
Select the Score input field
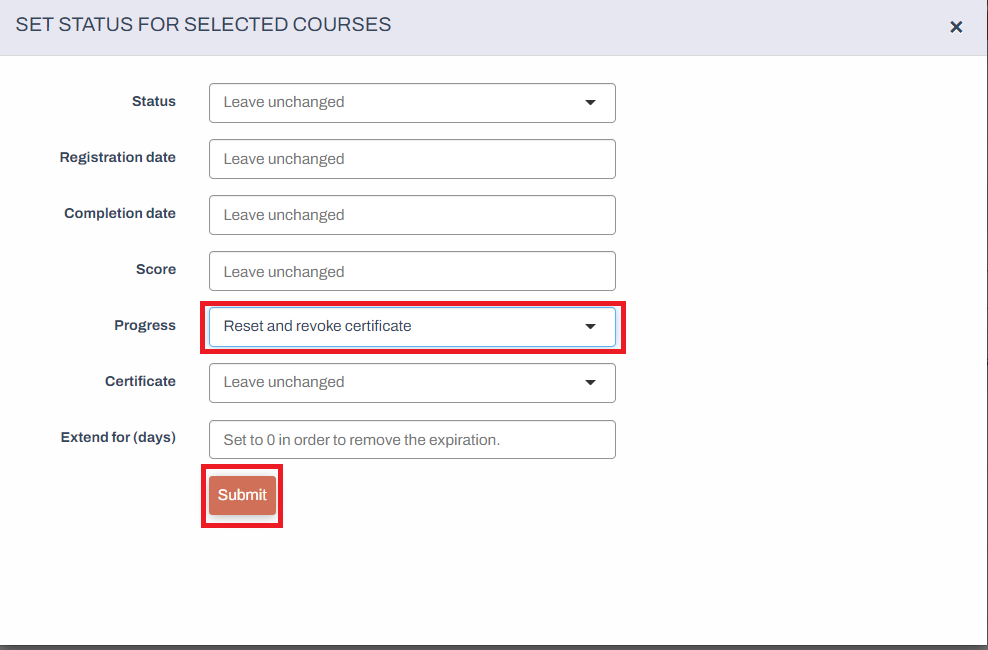click(412, 271)
